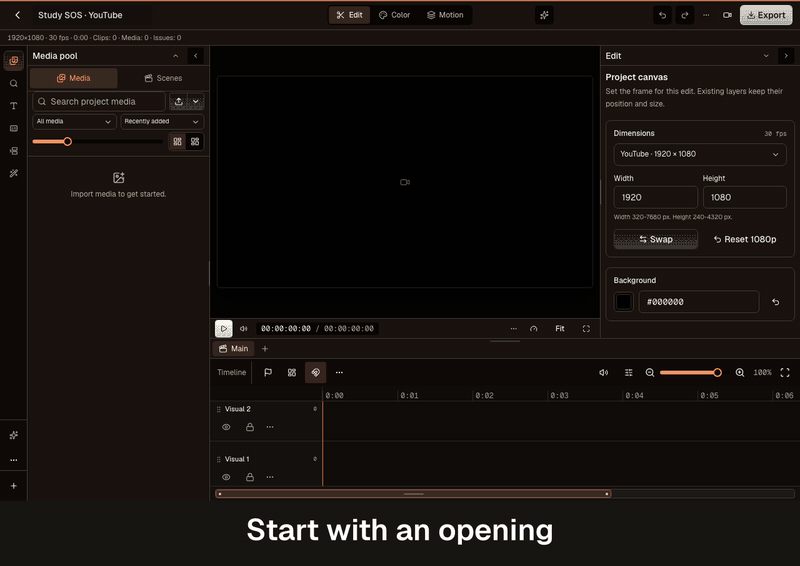Select the Main sequence tab
This screenshot has width=800, height=566.
[x=234, y=349]
